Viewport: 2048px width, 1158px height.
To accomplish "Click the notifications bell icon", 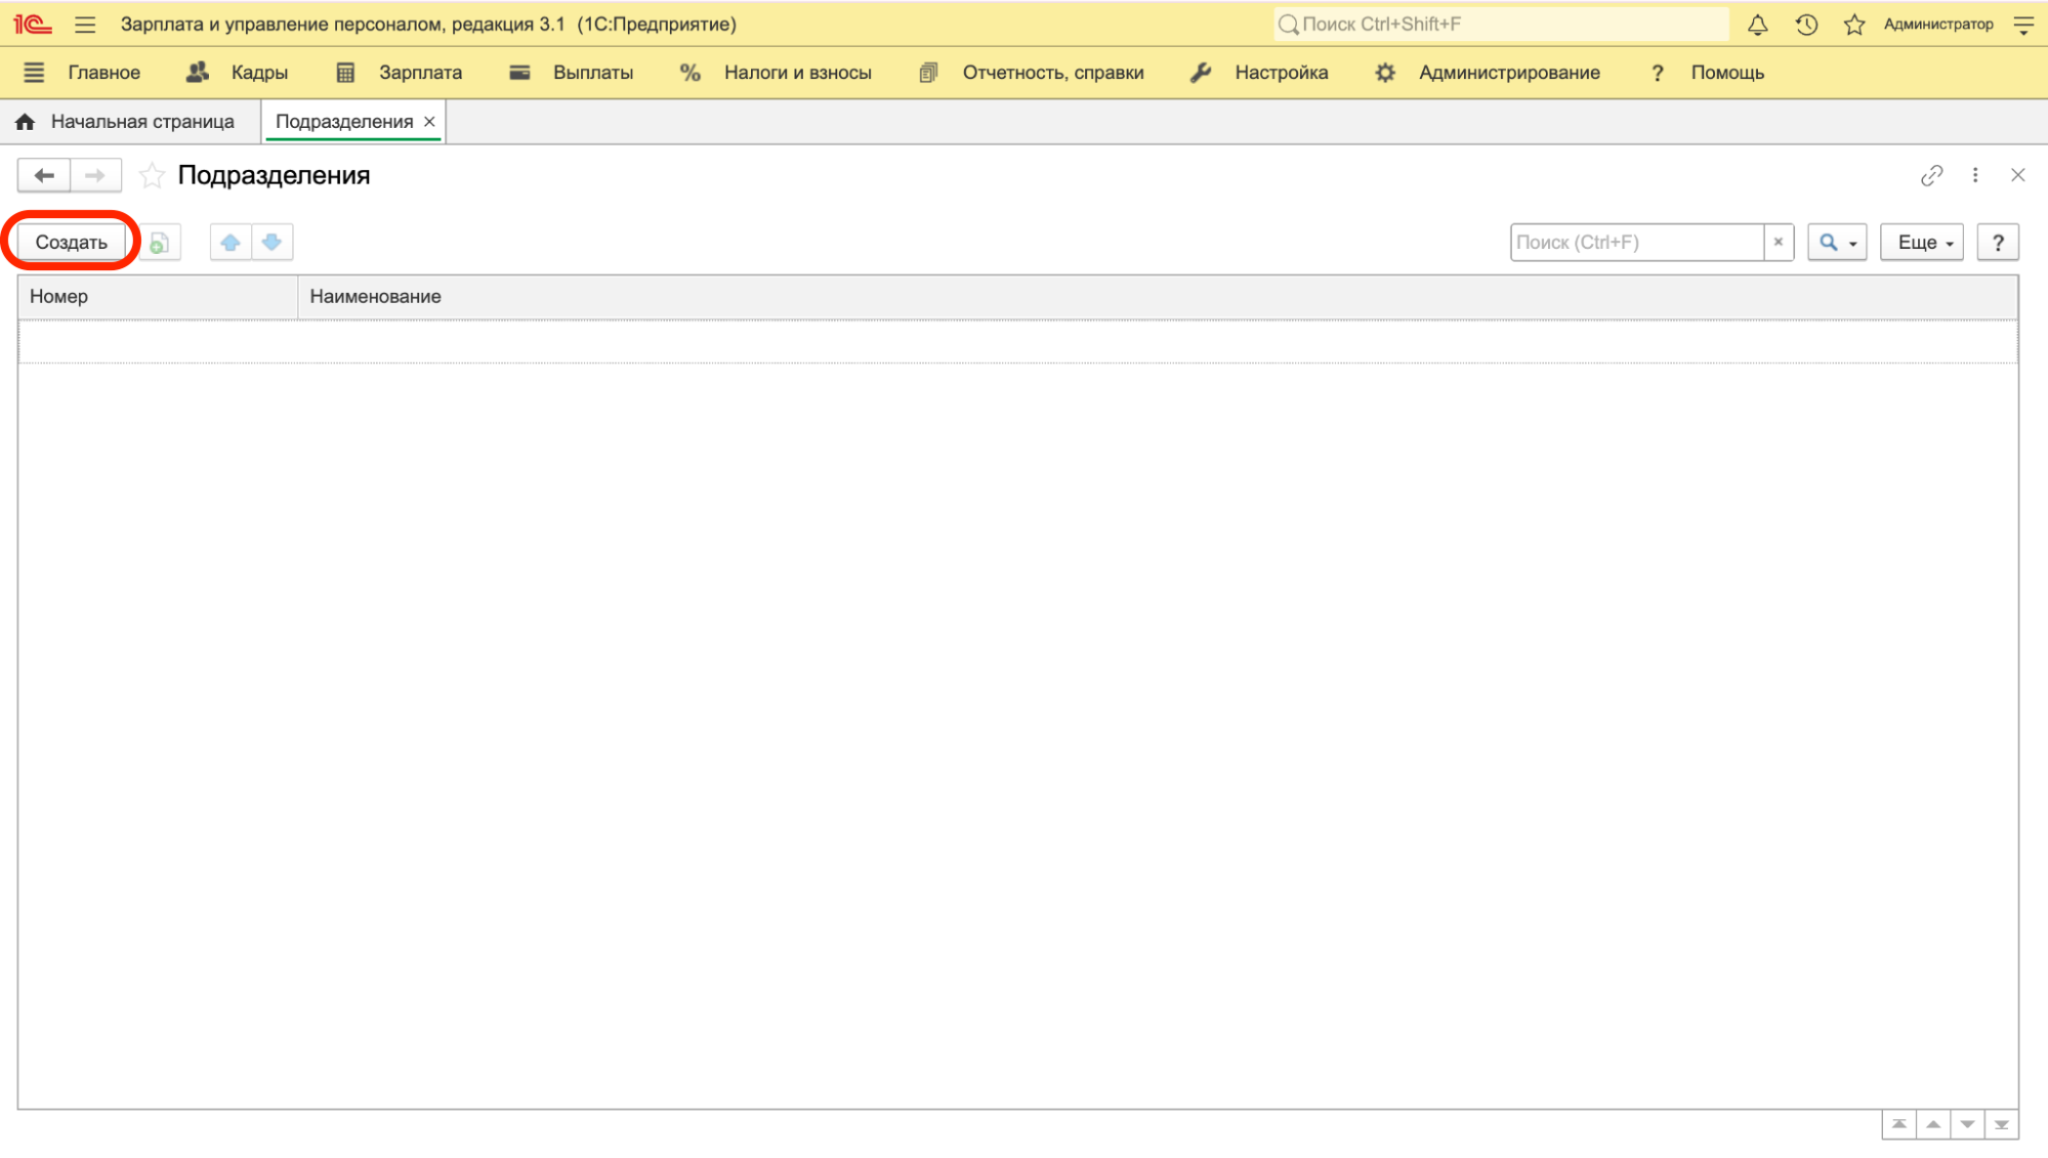I will [1757, 25].
